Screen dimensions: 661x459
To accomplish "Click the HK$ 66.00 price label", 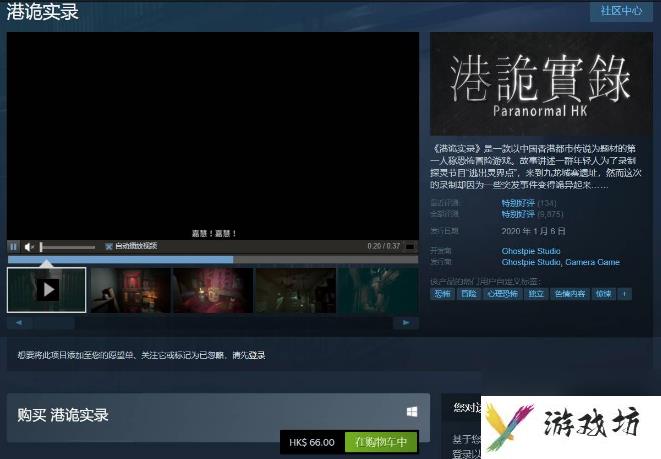I will [312, 443].
